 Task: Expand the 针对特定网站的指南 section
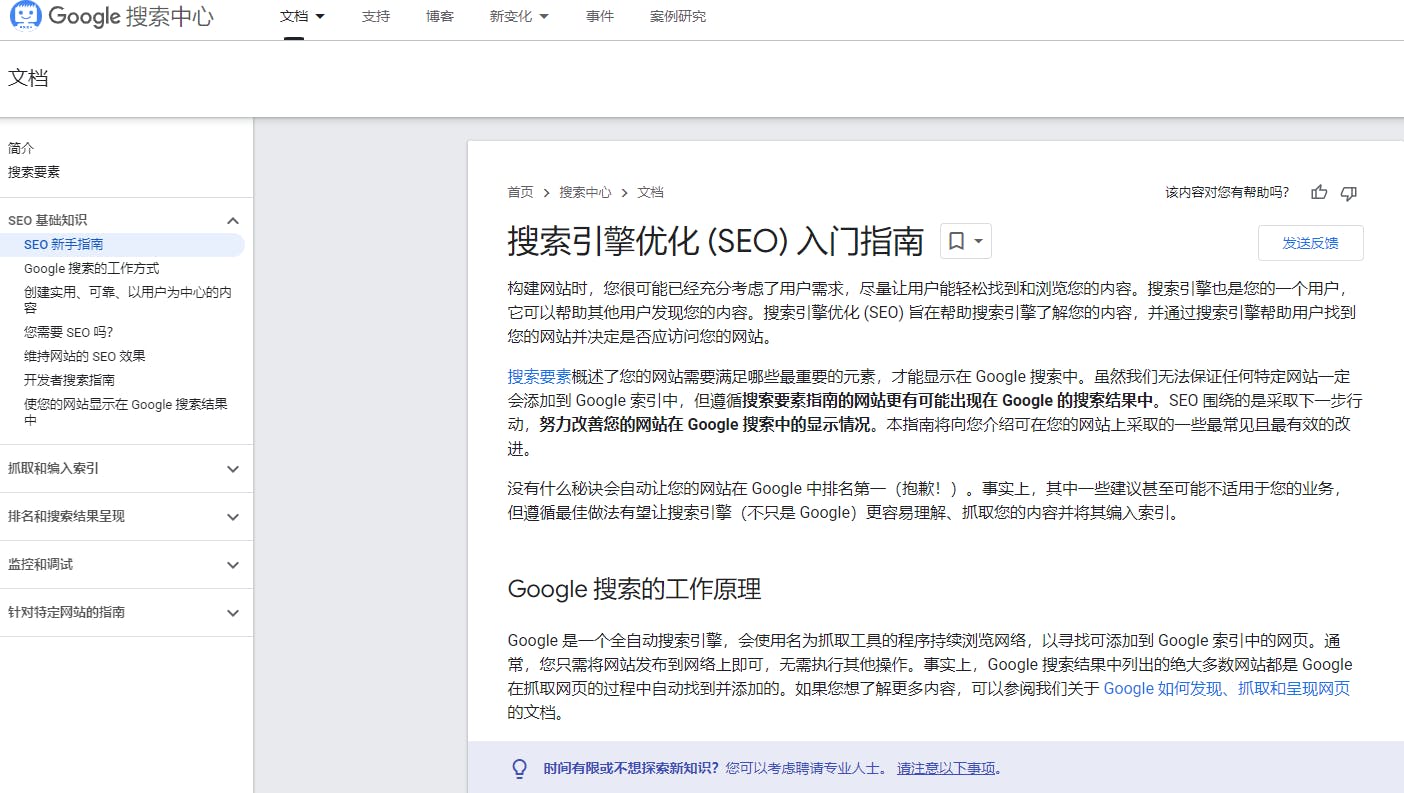(x=233, y=613)
